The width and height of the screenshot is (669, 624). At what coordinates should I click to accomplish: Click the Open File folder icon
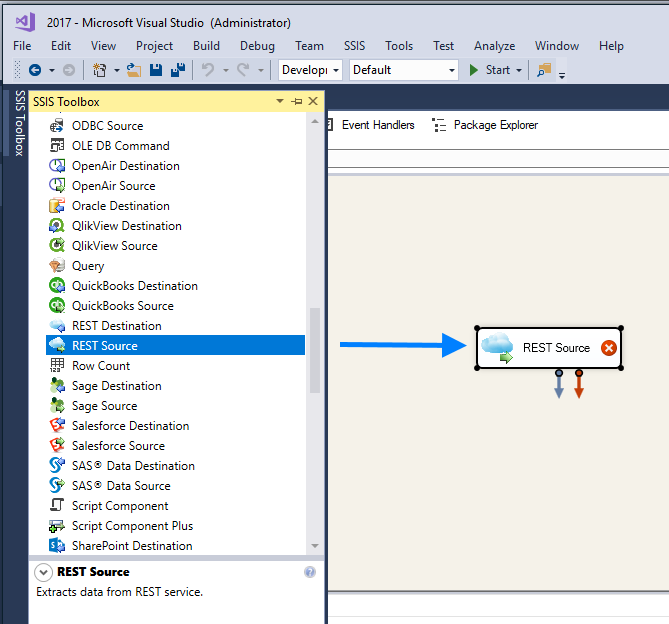coord(133,70)
